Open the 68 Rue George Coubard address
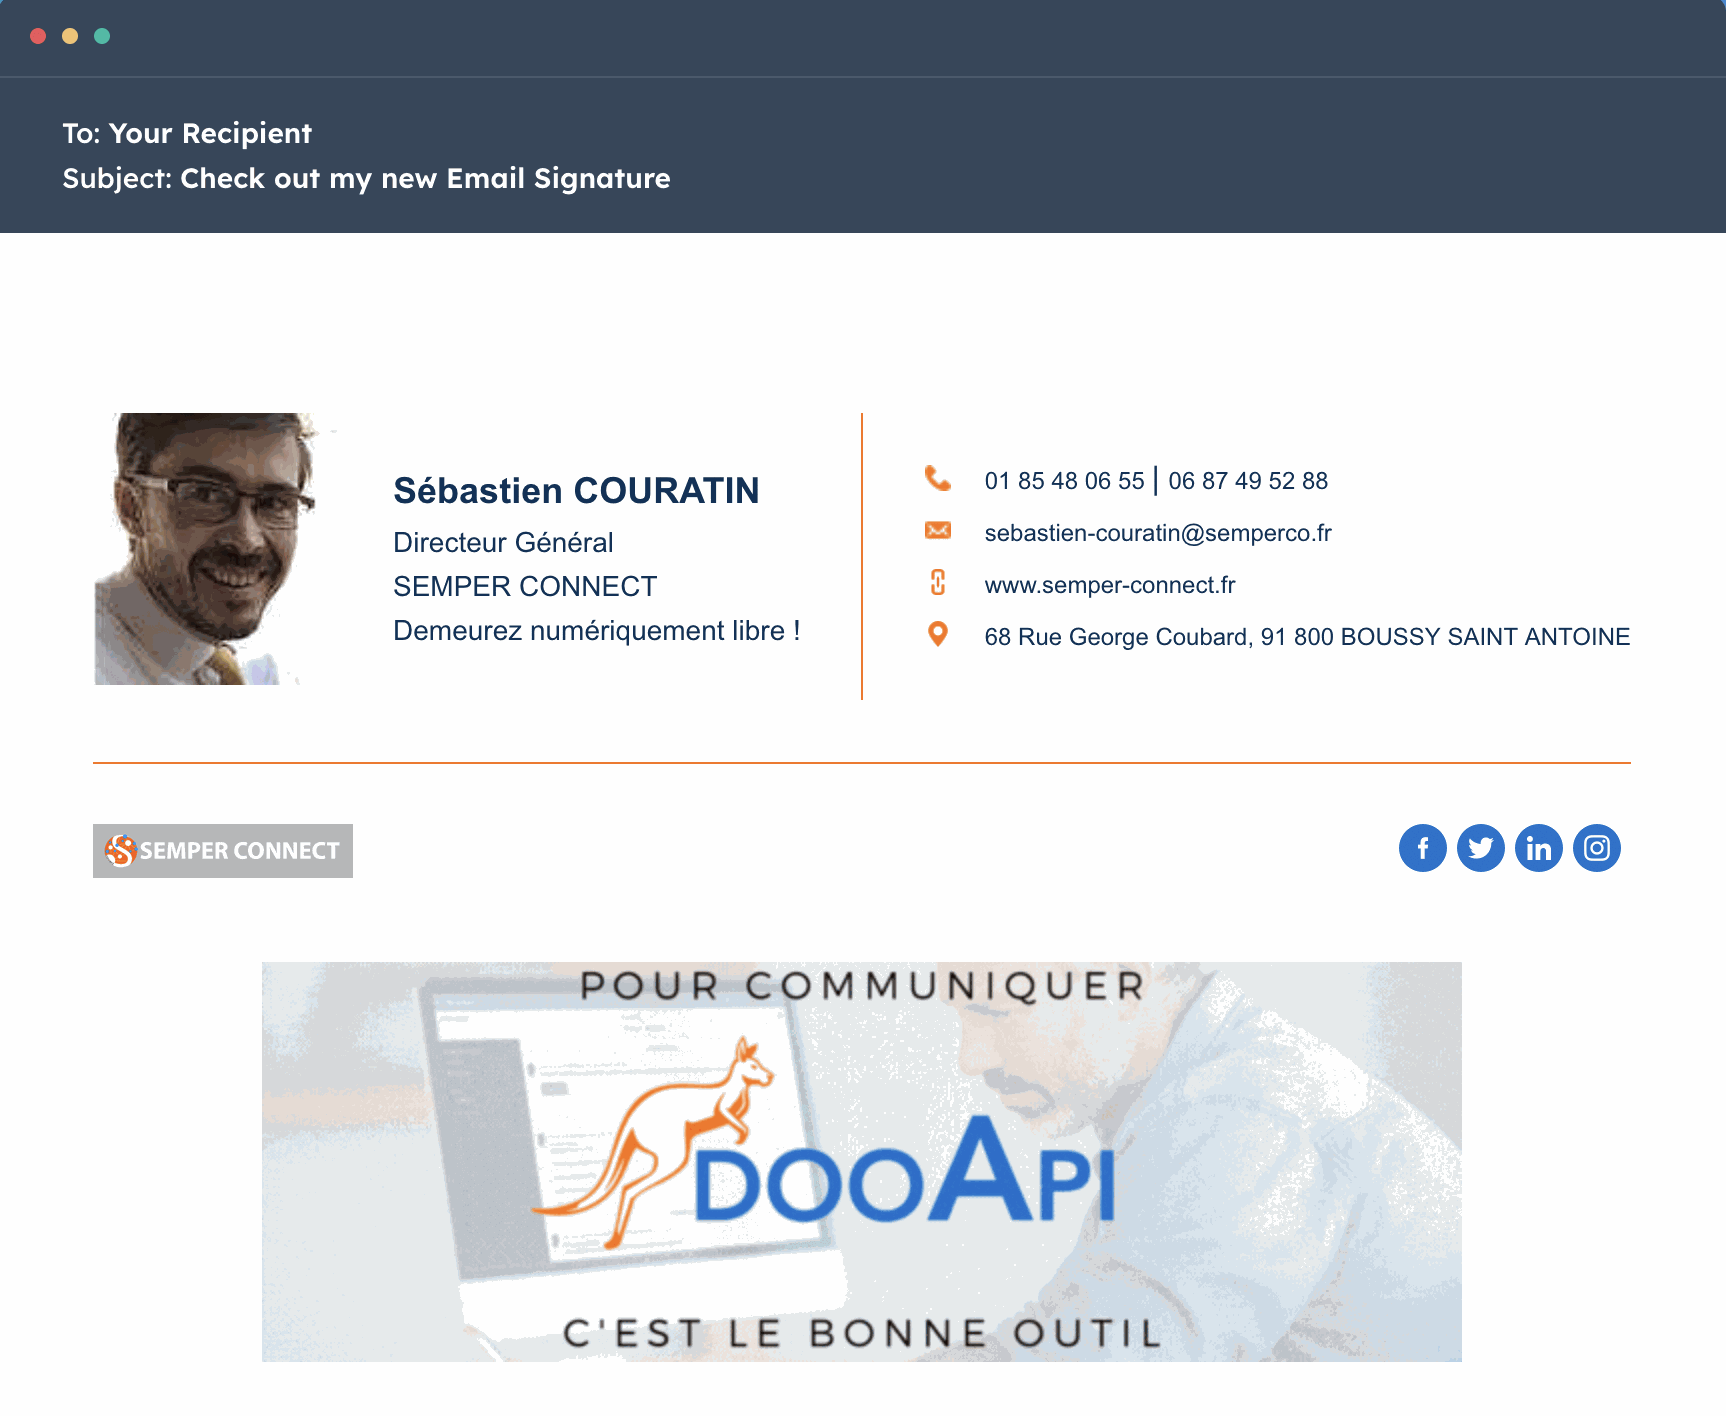Viewport: 1726px width, 1416px height. tap(1307, 637)
